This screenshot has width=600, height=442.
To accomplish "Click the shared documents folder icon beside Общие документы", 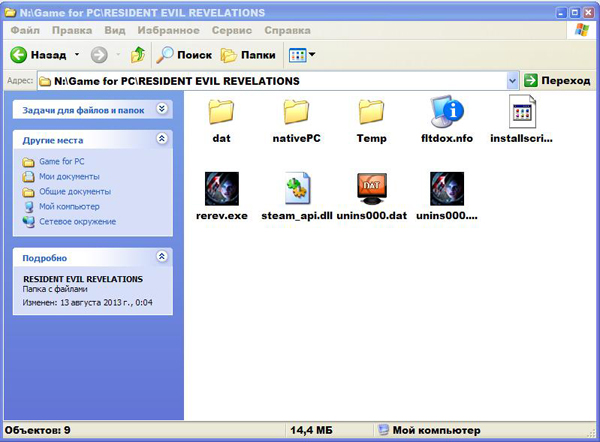I will pos(28,192).
